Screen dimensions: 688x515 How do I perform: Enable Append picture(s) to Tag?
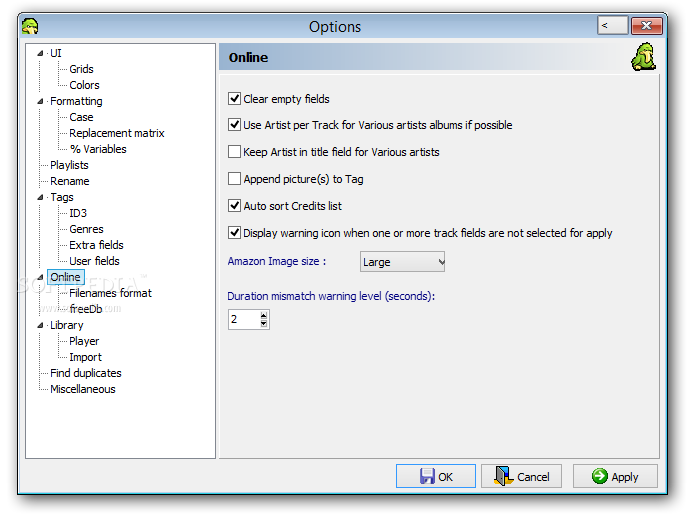tap(234, 179)
